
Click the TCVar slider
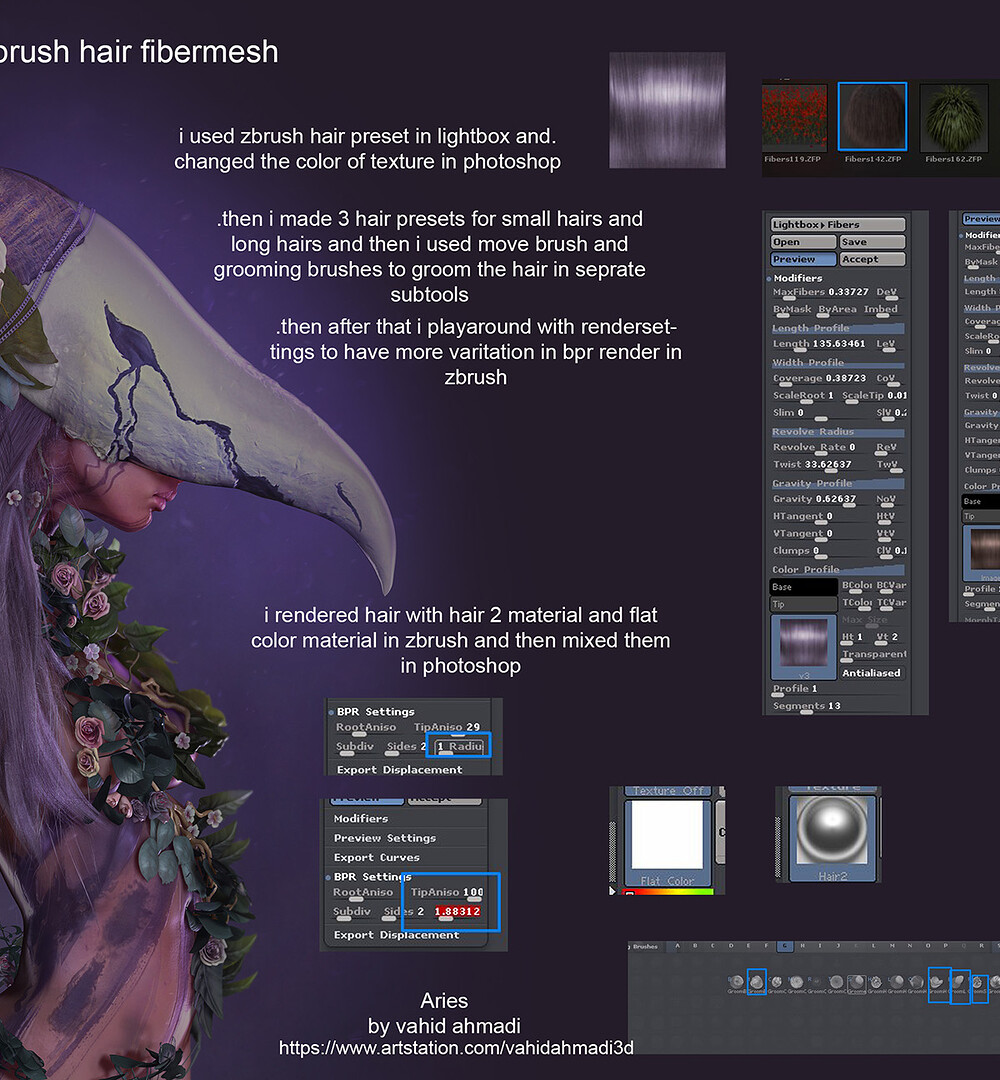(891, 603)
